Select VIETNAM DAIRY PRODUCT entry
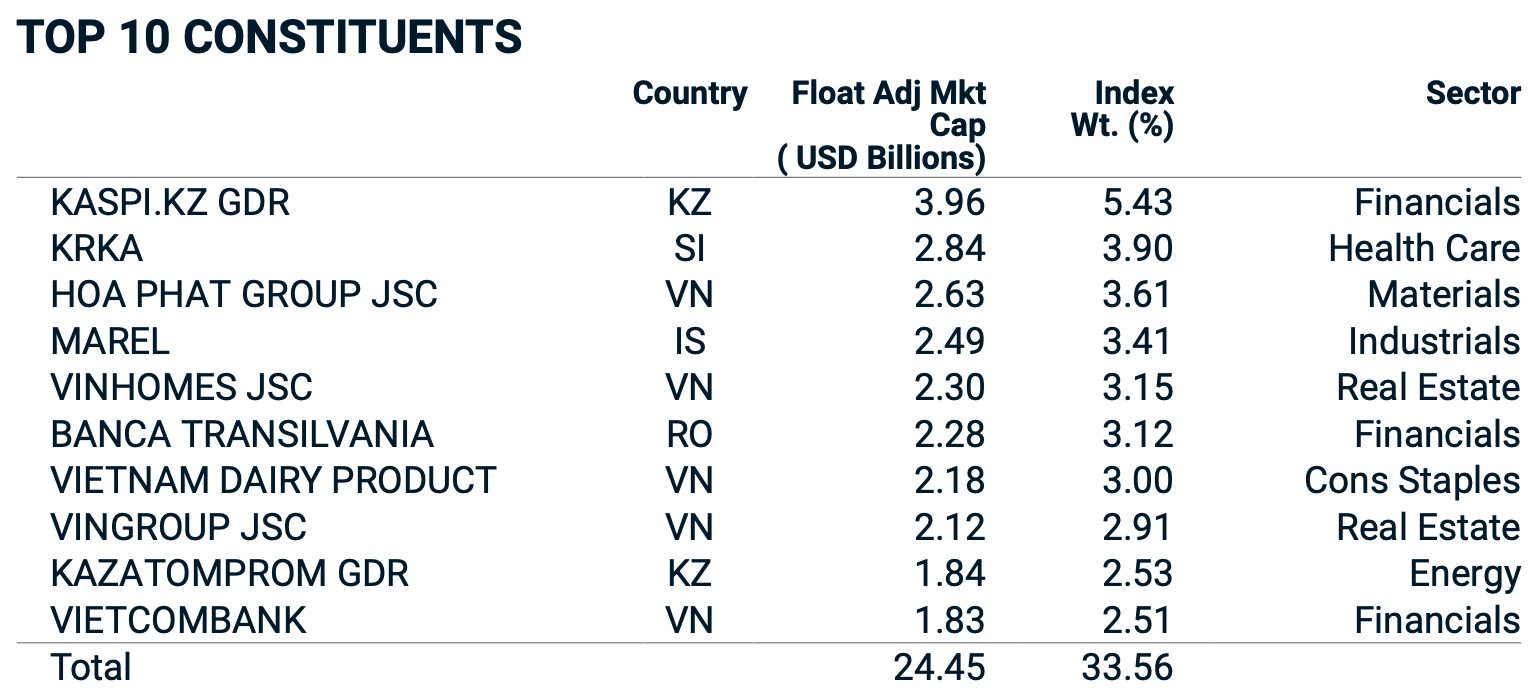Image resolution: width=1540 pixels, height=696 pixels. pyautogui.click(x=273, y=480)
